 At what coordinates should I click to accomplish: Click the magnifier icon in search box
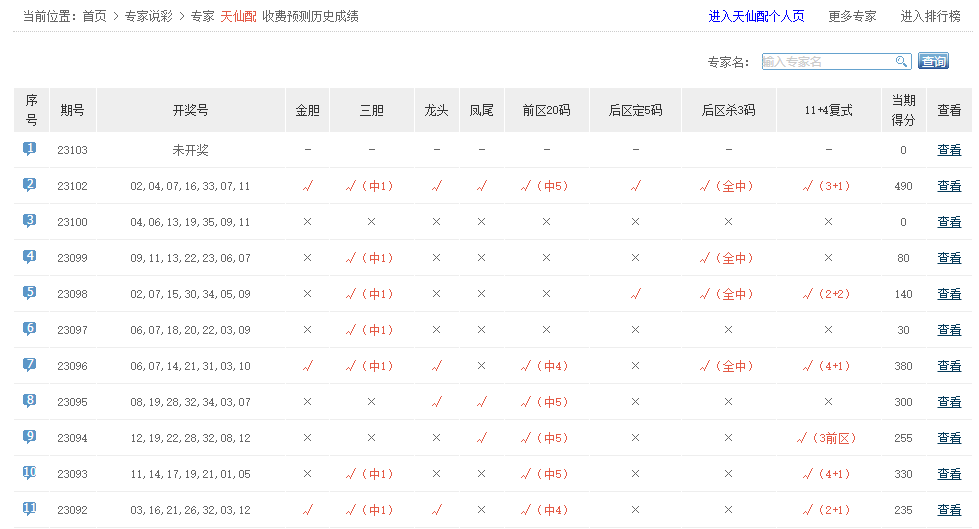[902, 62]
